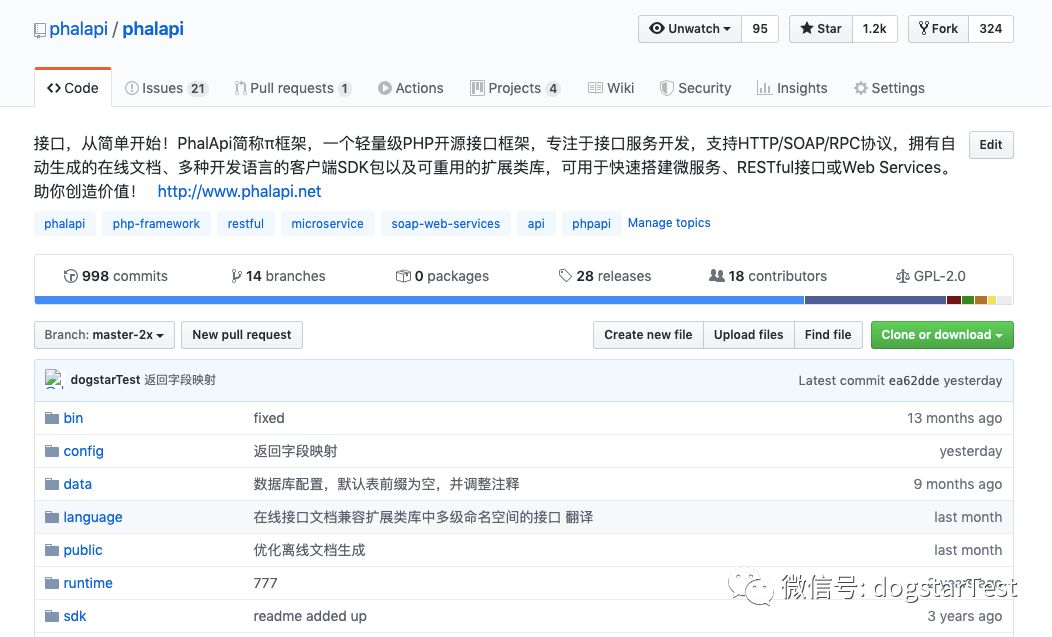
Task: Click the releases tag icon
Action: pos(565,276)
